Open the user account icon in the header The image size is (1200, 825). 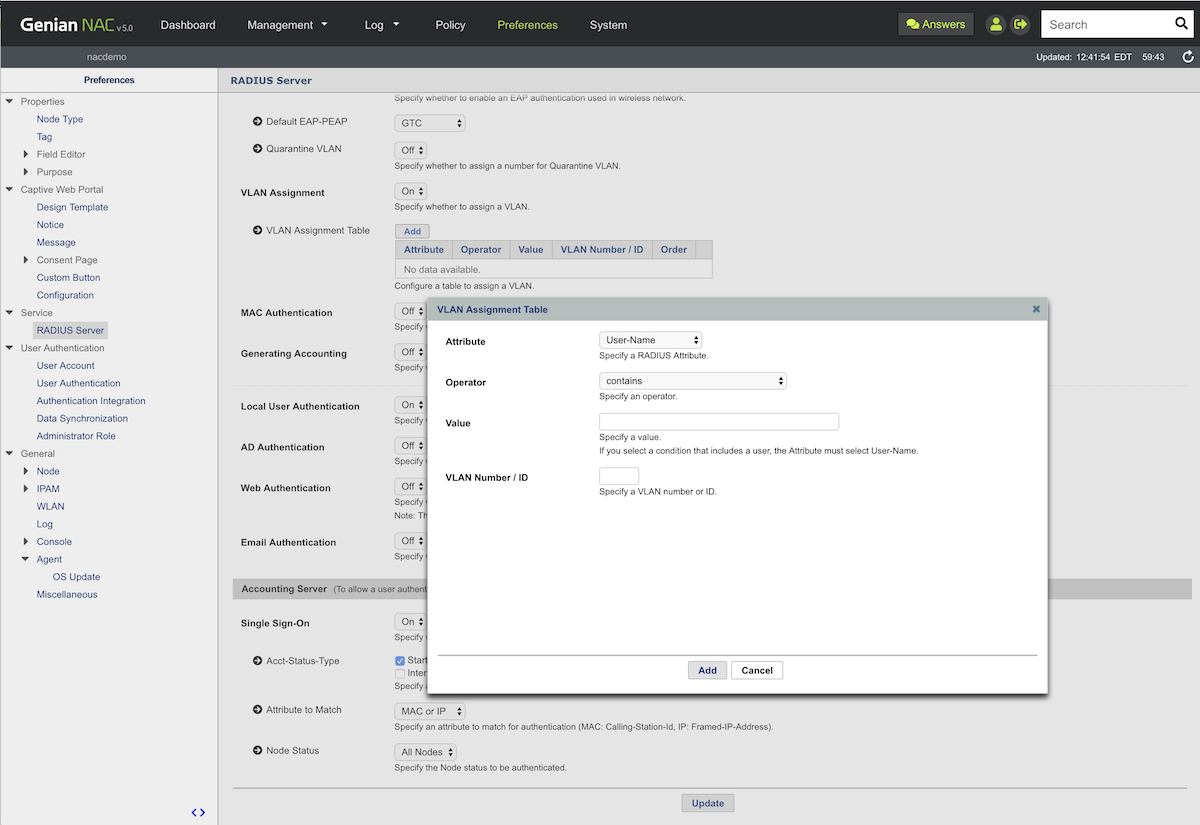pyautogui.click(x=995, y=23)
